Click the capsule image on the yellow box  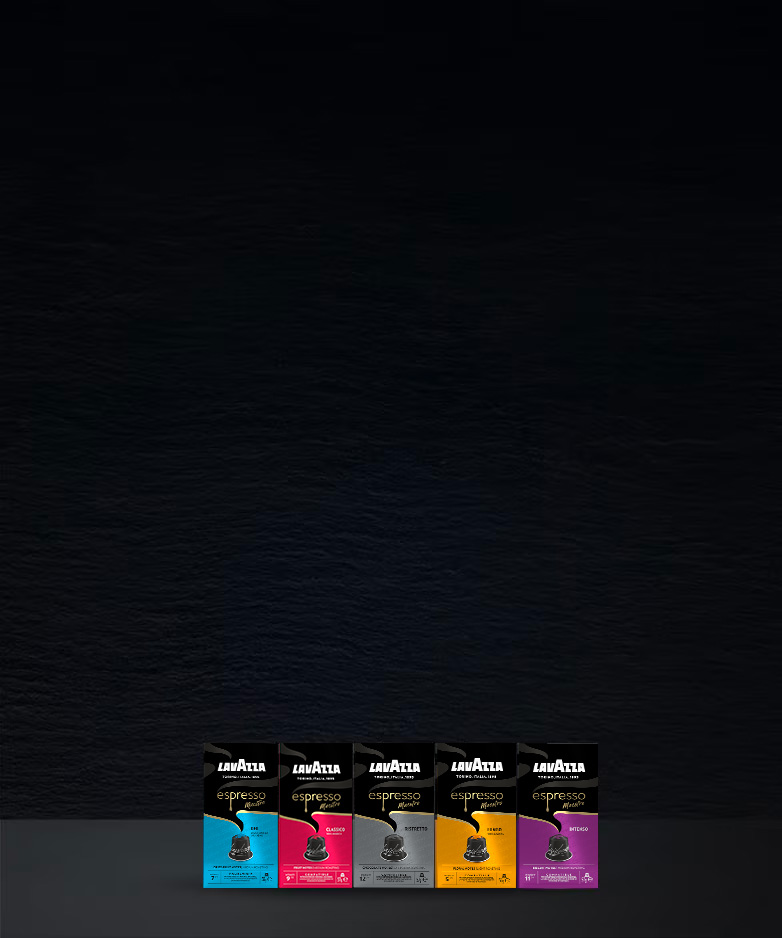click(475, 847)
